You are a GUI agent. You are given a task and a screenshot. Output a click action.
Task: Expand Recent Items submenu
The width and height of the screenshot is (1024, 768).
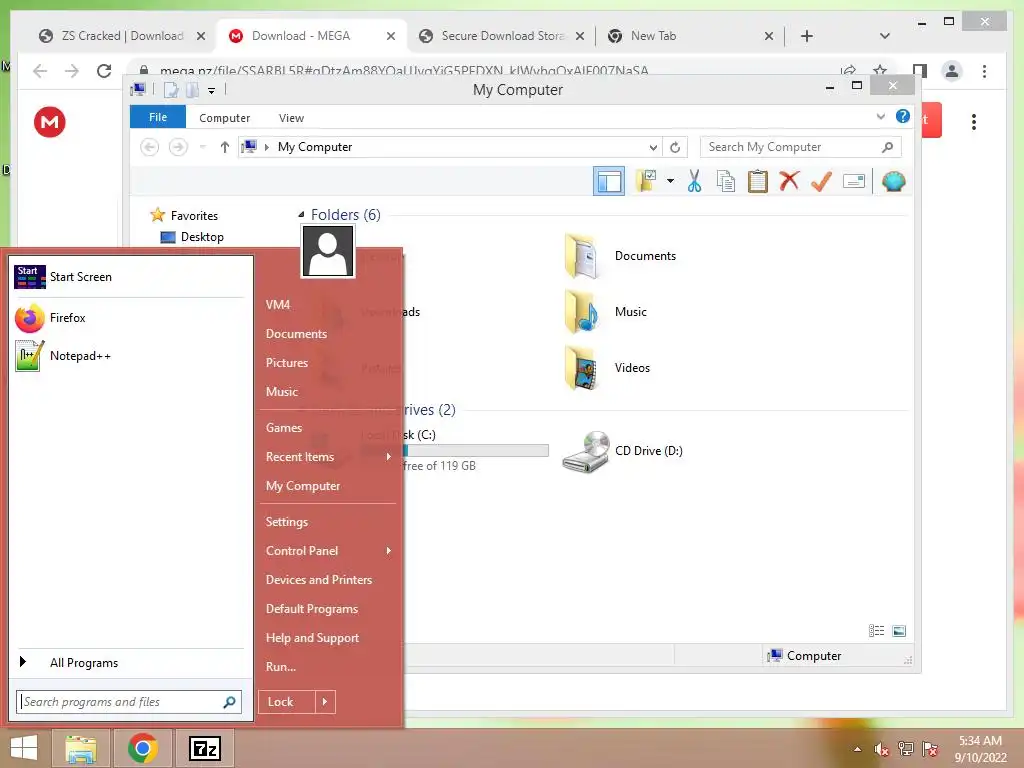click(328, 457)
